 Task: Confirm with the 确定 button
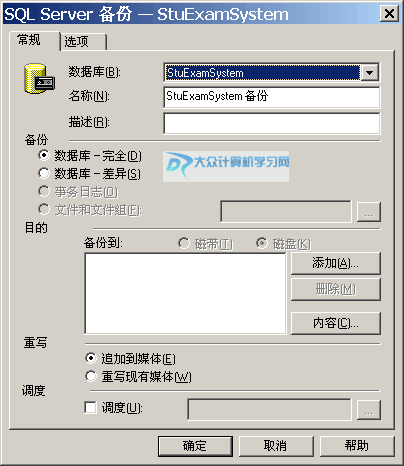(x=195, y=446)
